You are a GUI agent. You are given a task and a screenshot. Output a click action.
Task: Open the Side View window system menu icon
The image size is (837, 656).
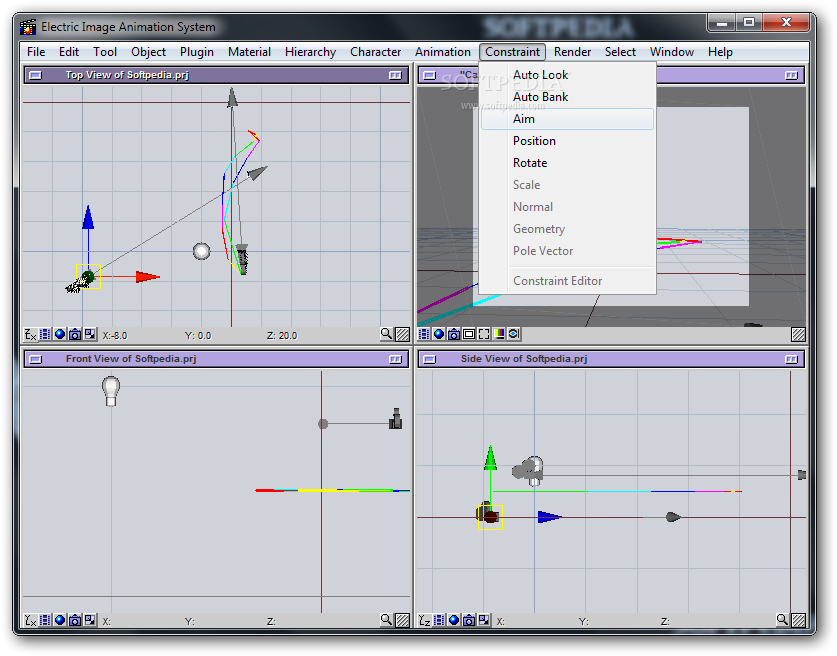(430, 359)
